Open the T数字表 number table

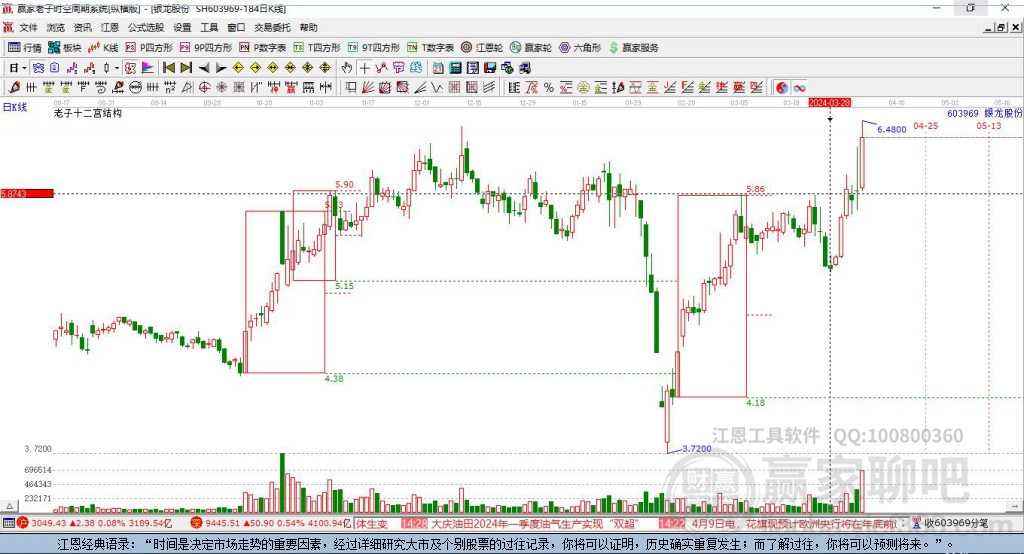pyautogui.click(x=430, y=48)
